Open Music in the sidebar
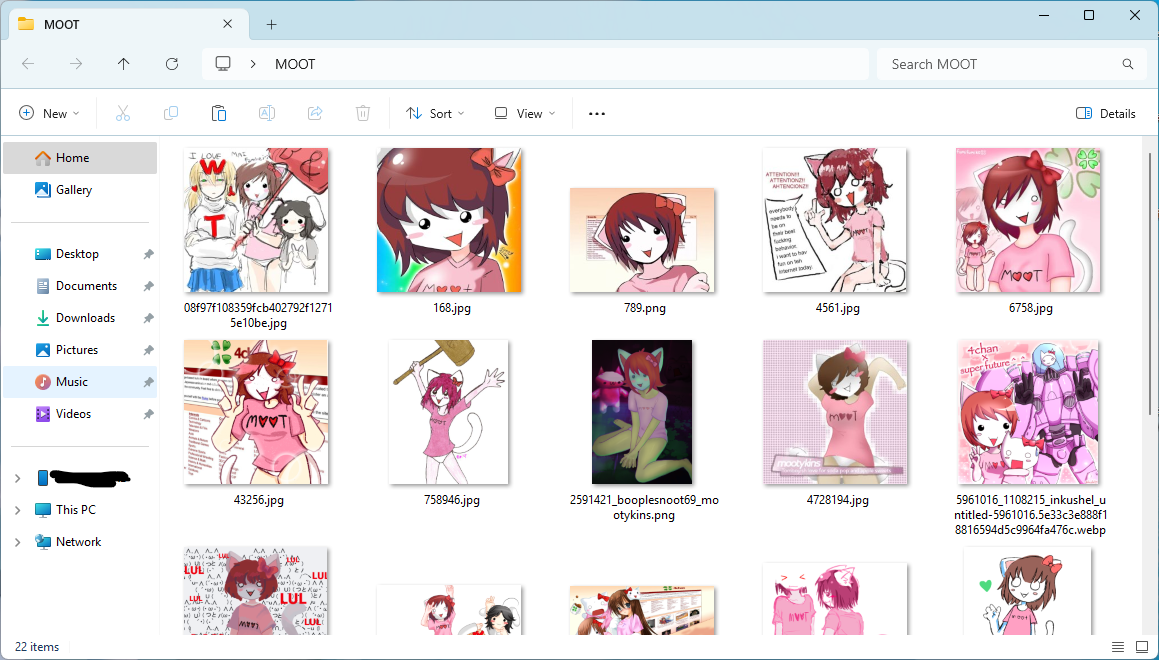Screen dimensions: 1159x660 (x=80, y=382)
